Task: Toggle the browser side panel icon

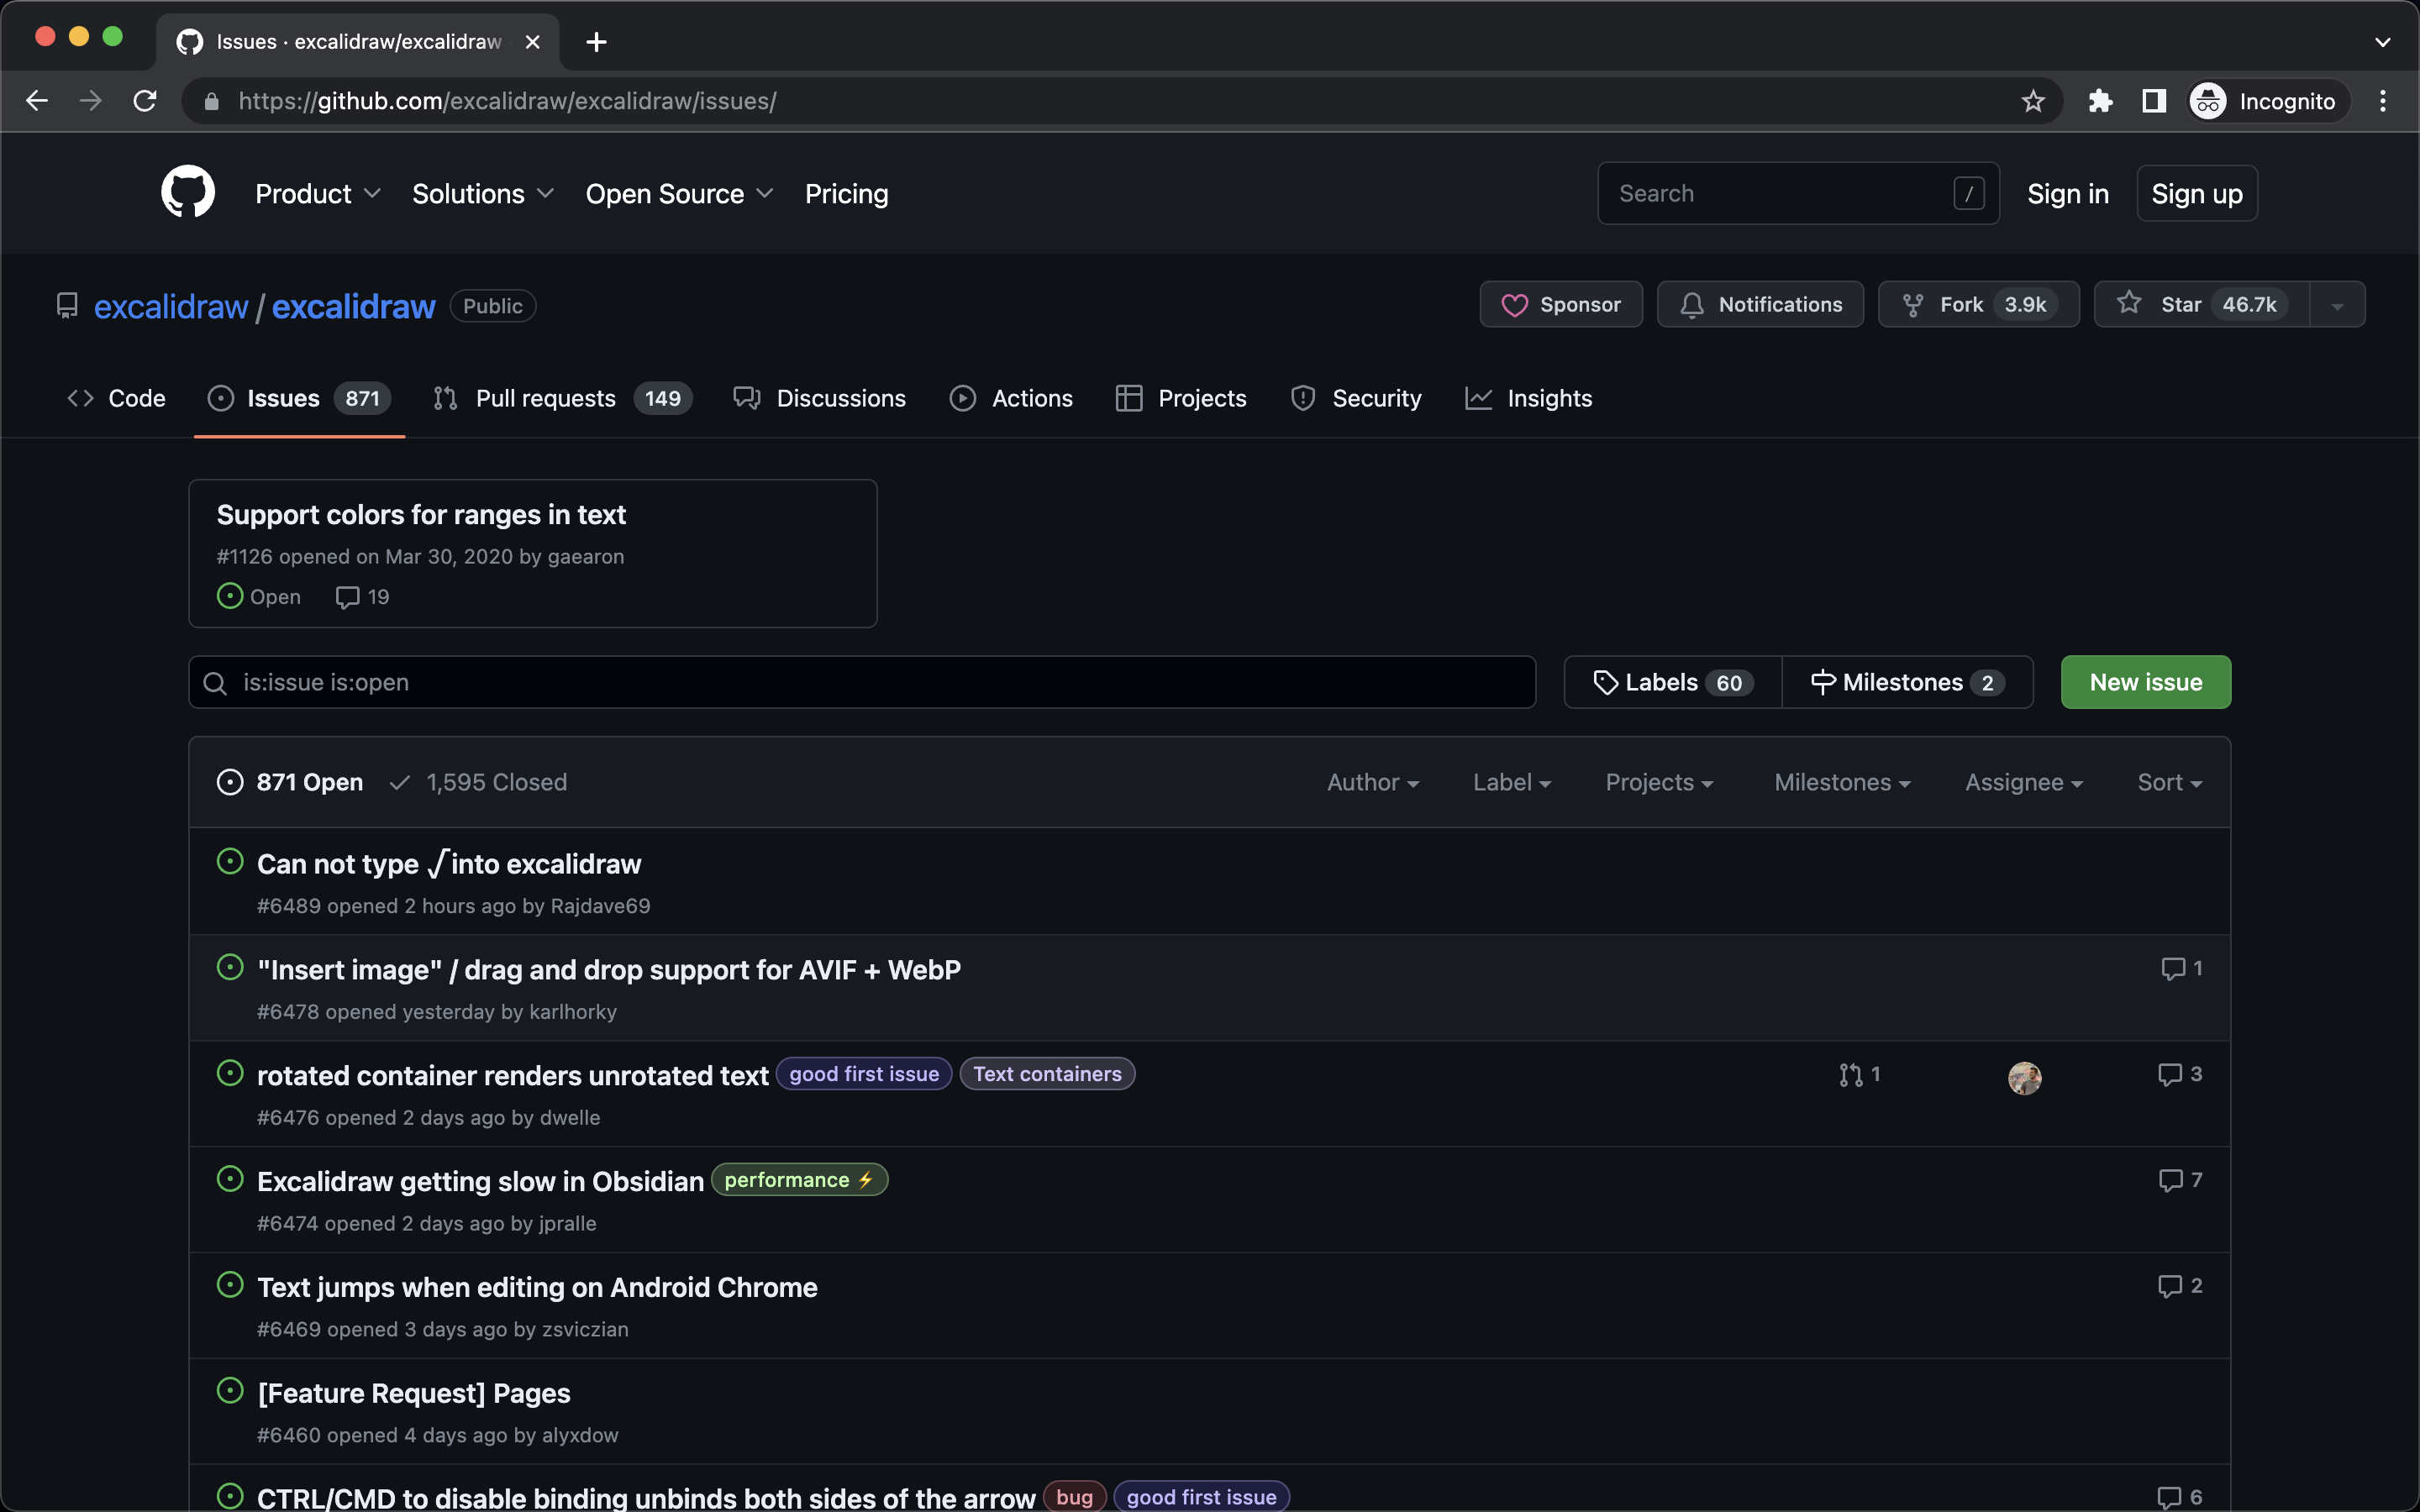Action: [x=2154, y=101]
